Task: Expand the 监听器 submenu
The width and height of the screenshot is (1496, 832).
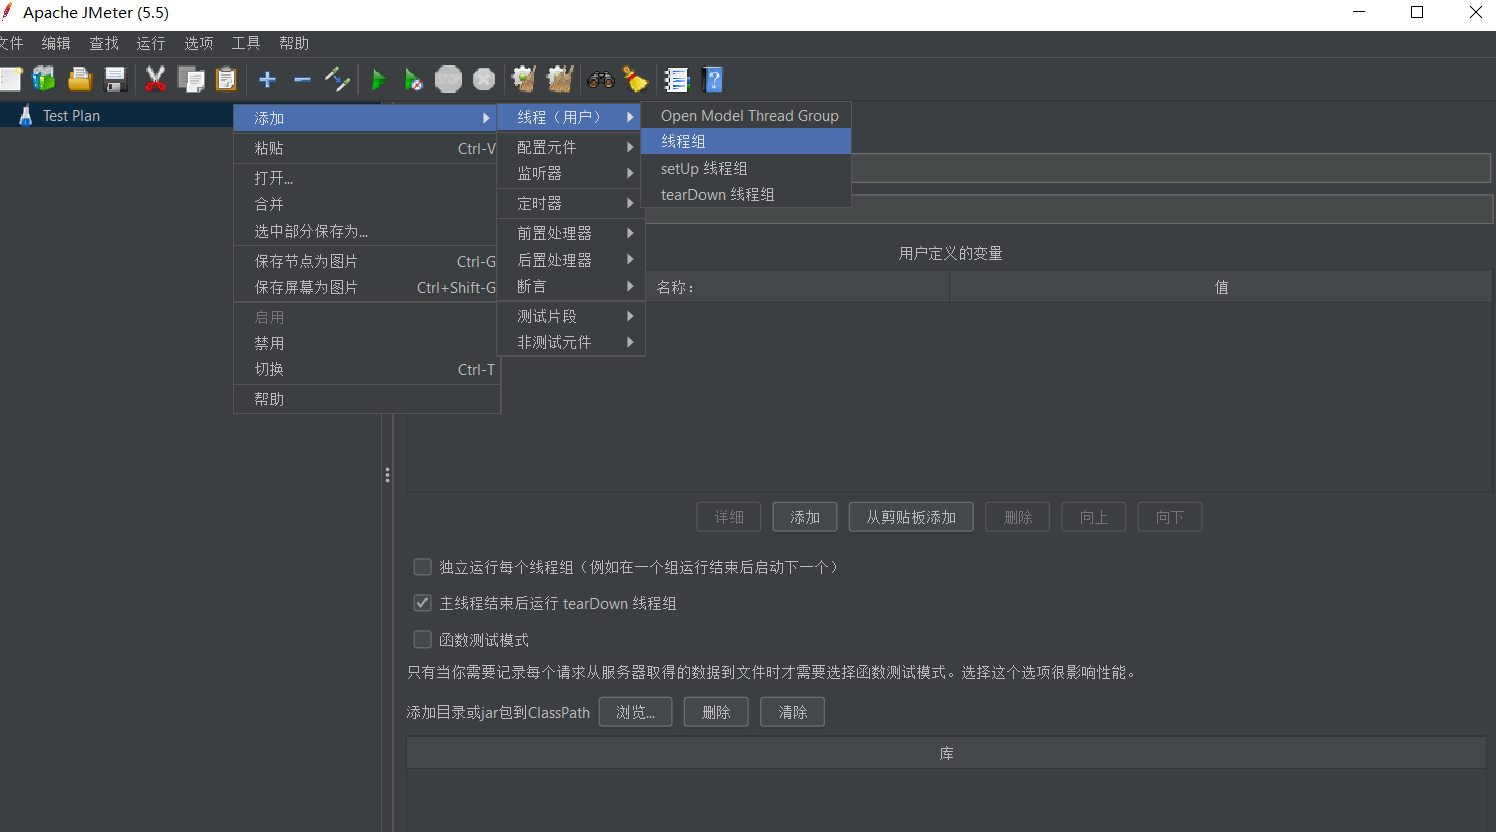Action: [x=570, y=173]
